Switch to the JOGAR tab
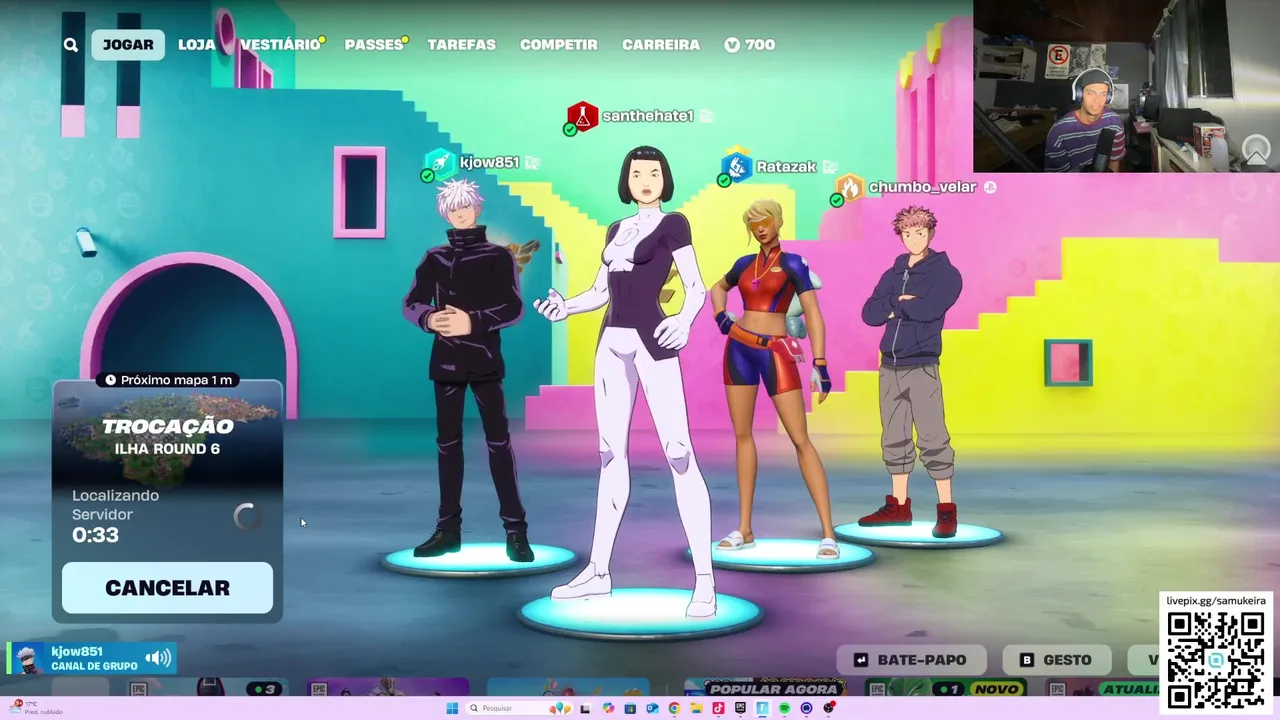The image size is (1280, 720). coord(128,45)
